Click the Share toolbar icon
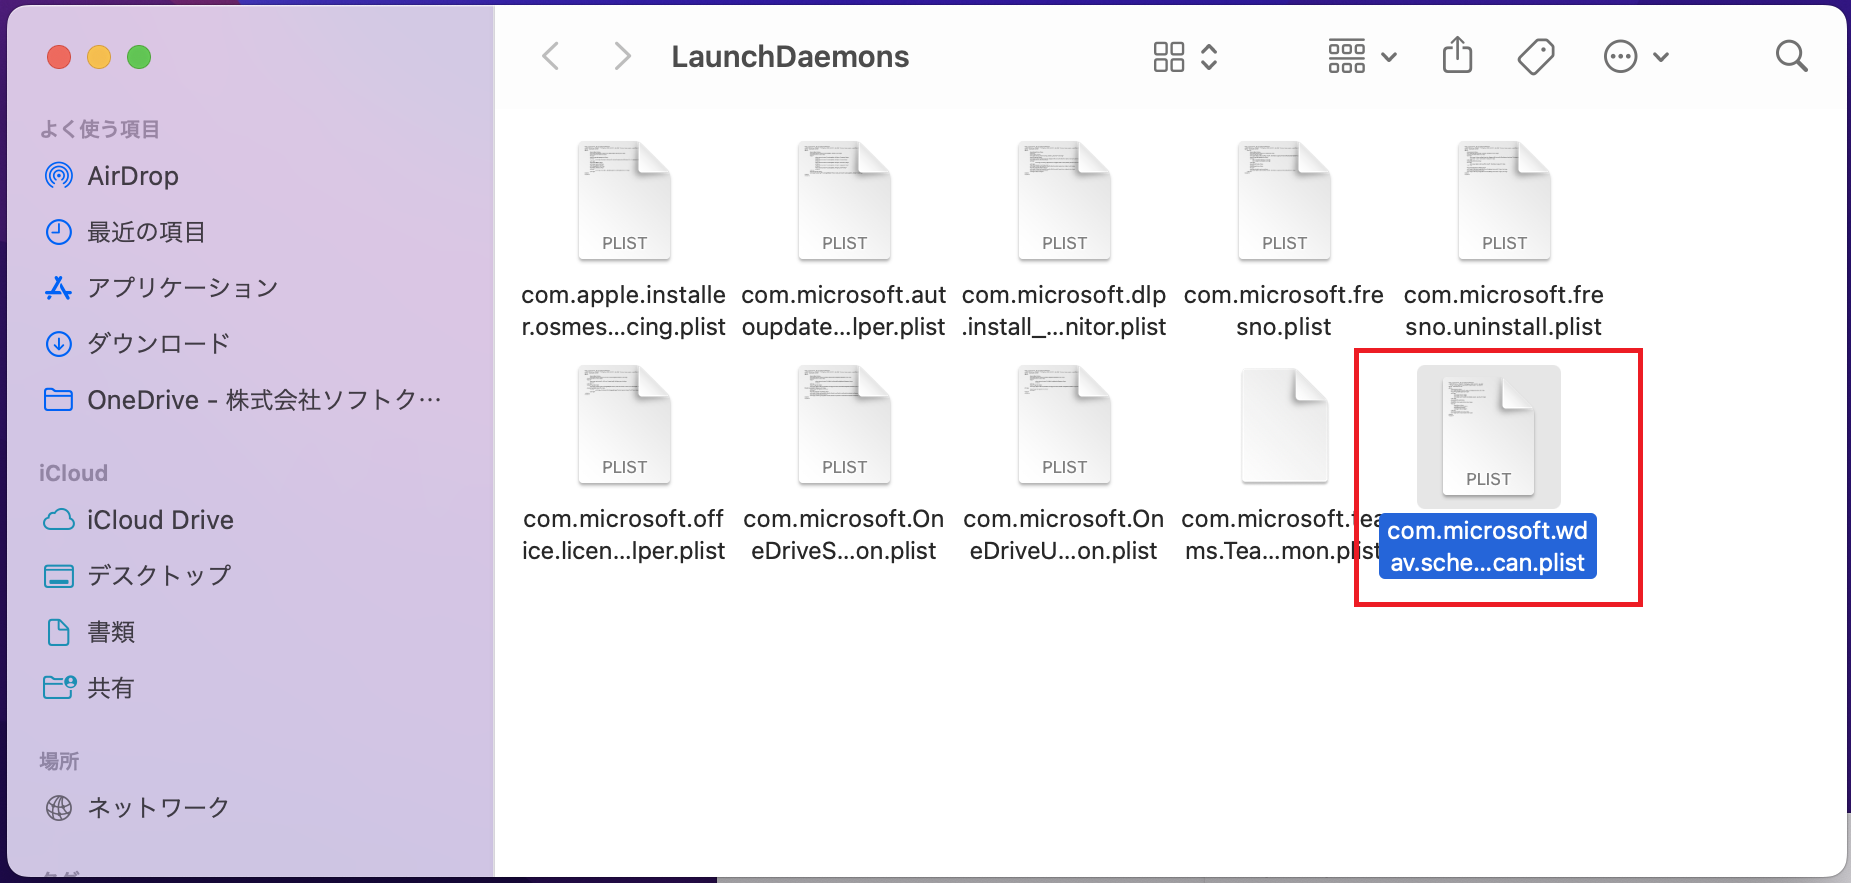1851x883 pixels. click(x=1457, y=55)
